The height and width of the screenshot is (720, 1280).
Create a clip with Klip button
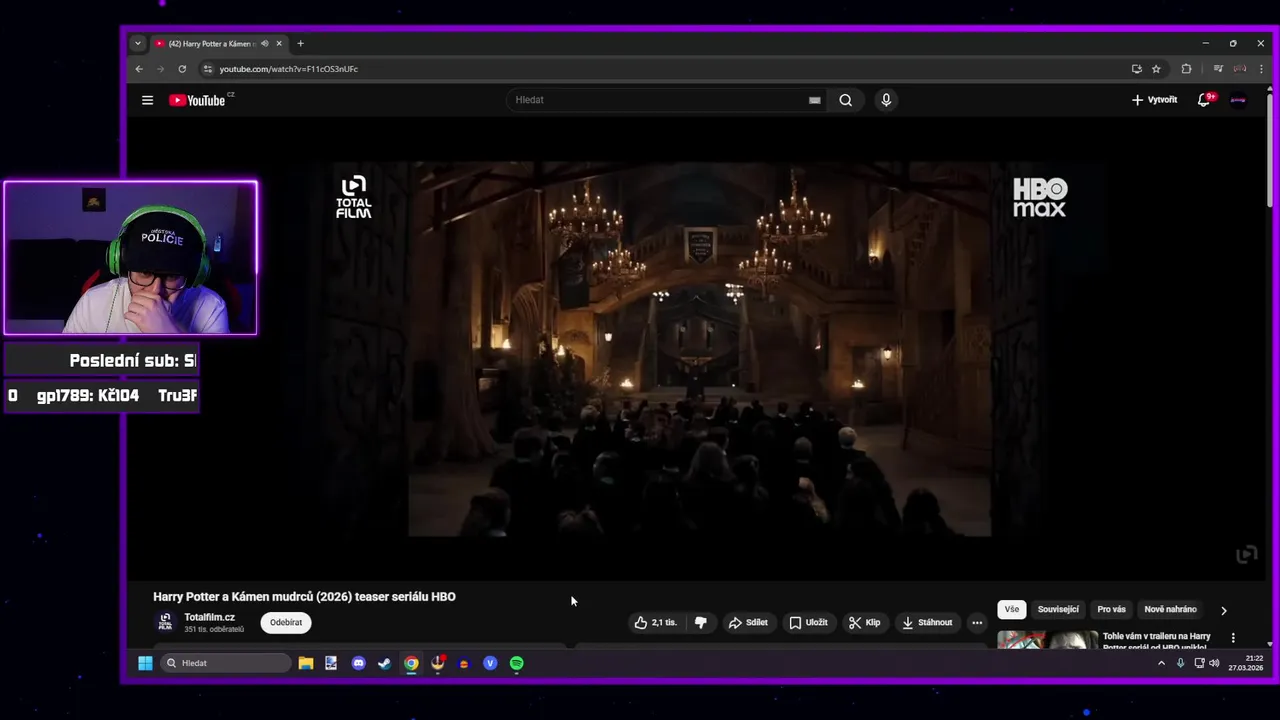[x=864, y=622]
